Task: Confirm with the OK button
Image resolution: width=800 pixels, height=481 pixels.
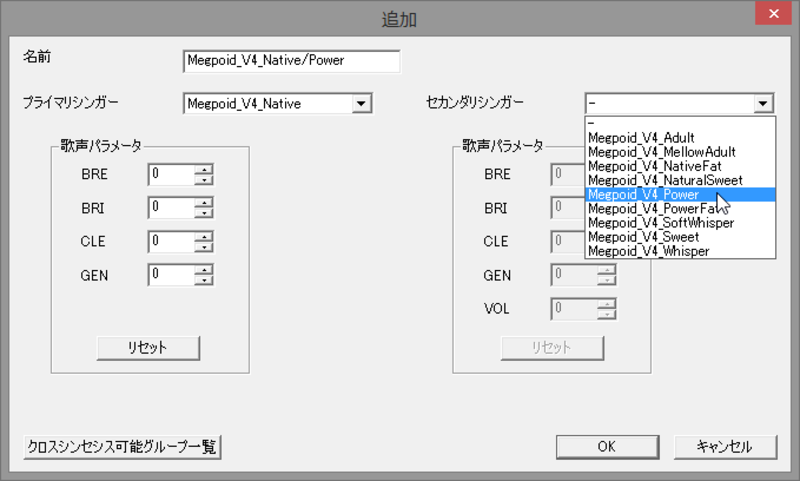Action: tap(607, 447)
